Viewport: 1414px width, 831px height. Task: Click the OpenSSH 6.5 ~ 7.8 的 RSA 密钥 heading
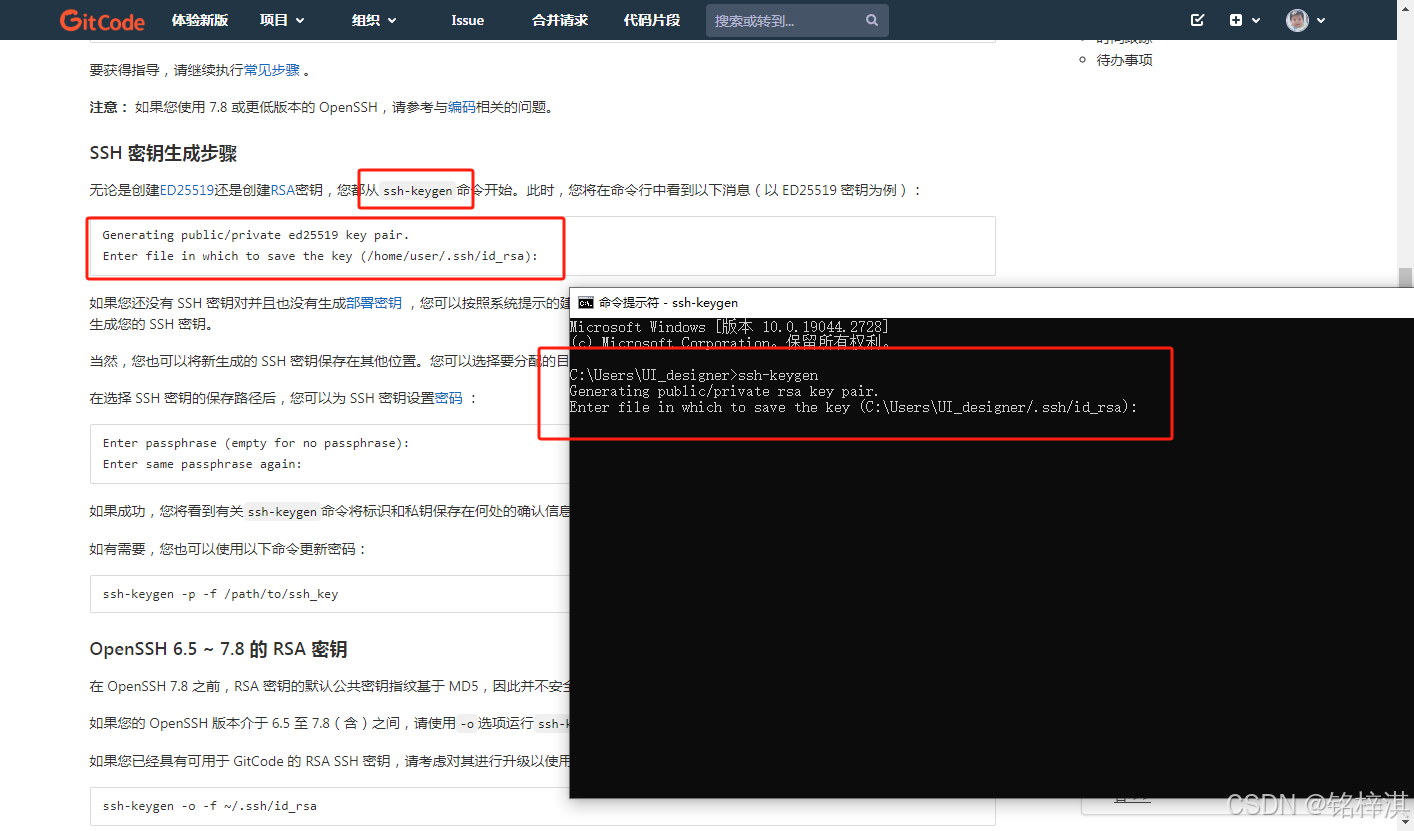tap(218, 649)
